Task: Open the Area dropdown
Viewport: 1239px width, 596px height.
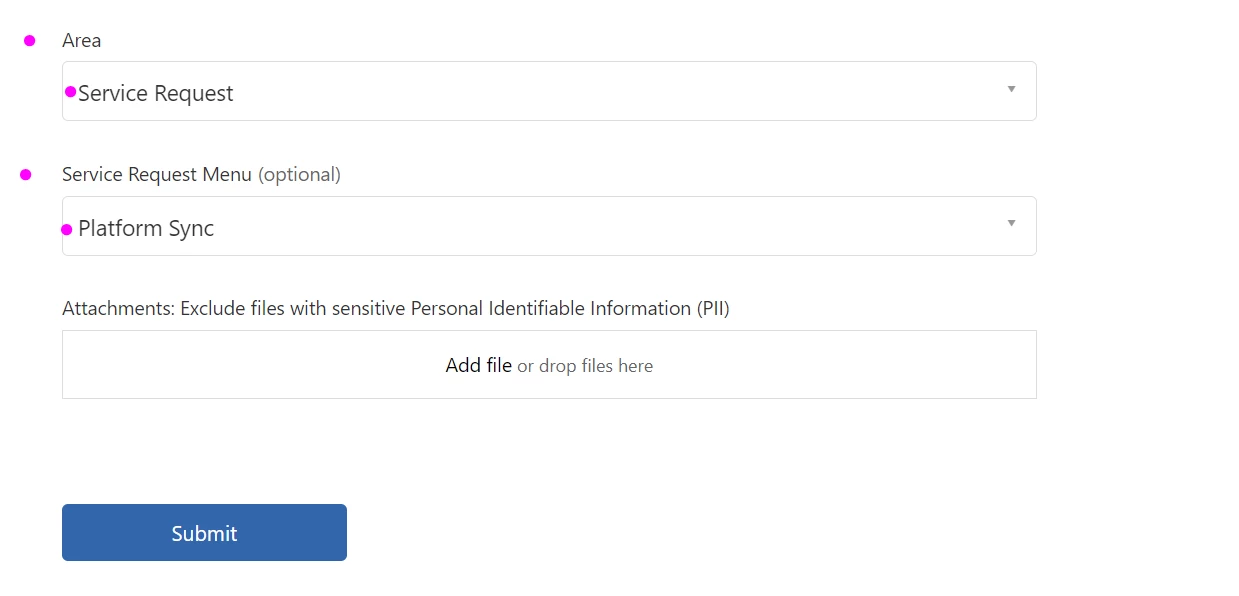Action: pos(548,91)
